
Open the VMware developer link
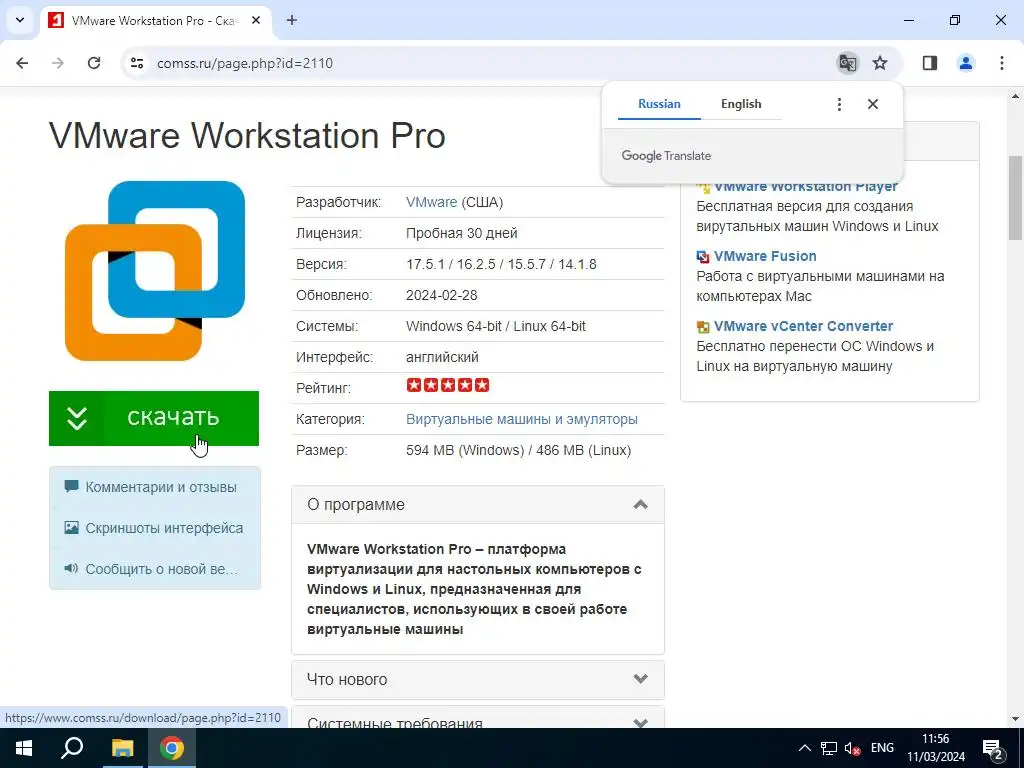pyautogui.click(x=431, y=202)
